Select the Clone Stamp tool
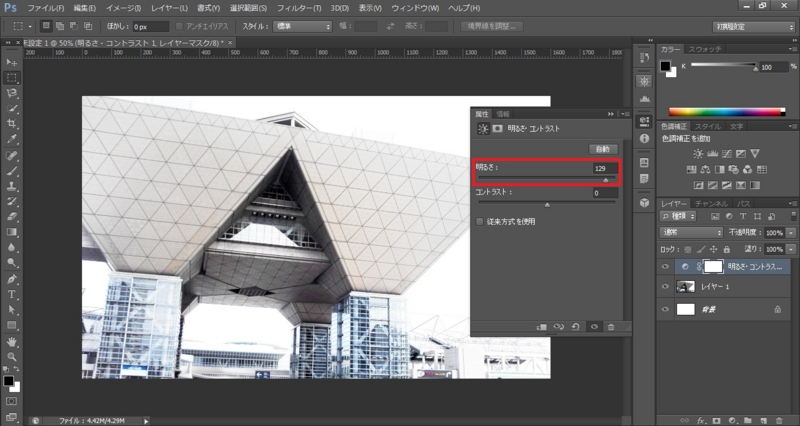The height and width of the screenshot is (426, 800). coord(11,186)
